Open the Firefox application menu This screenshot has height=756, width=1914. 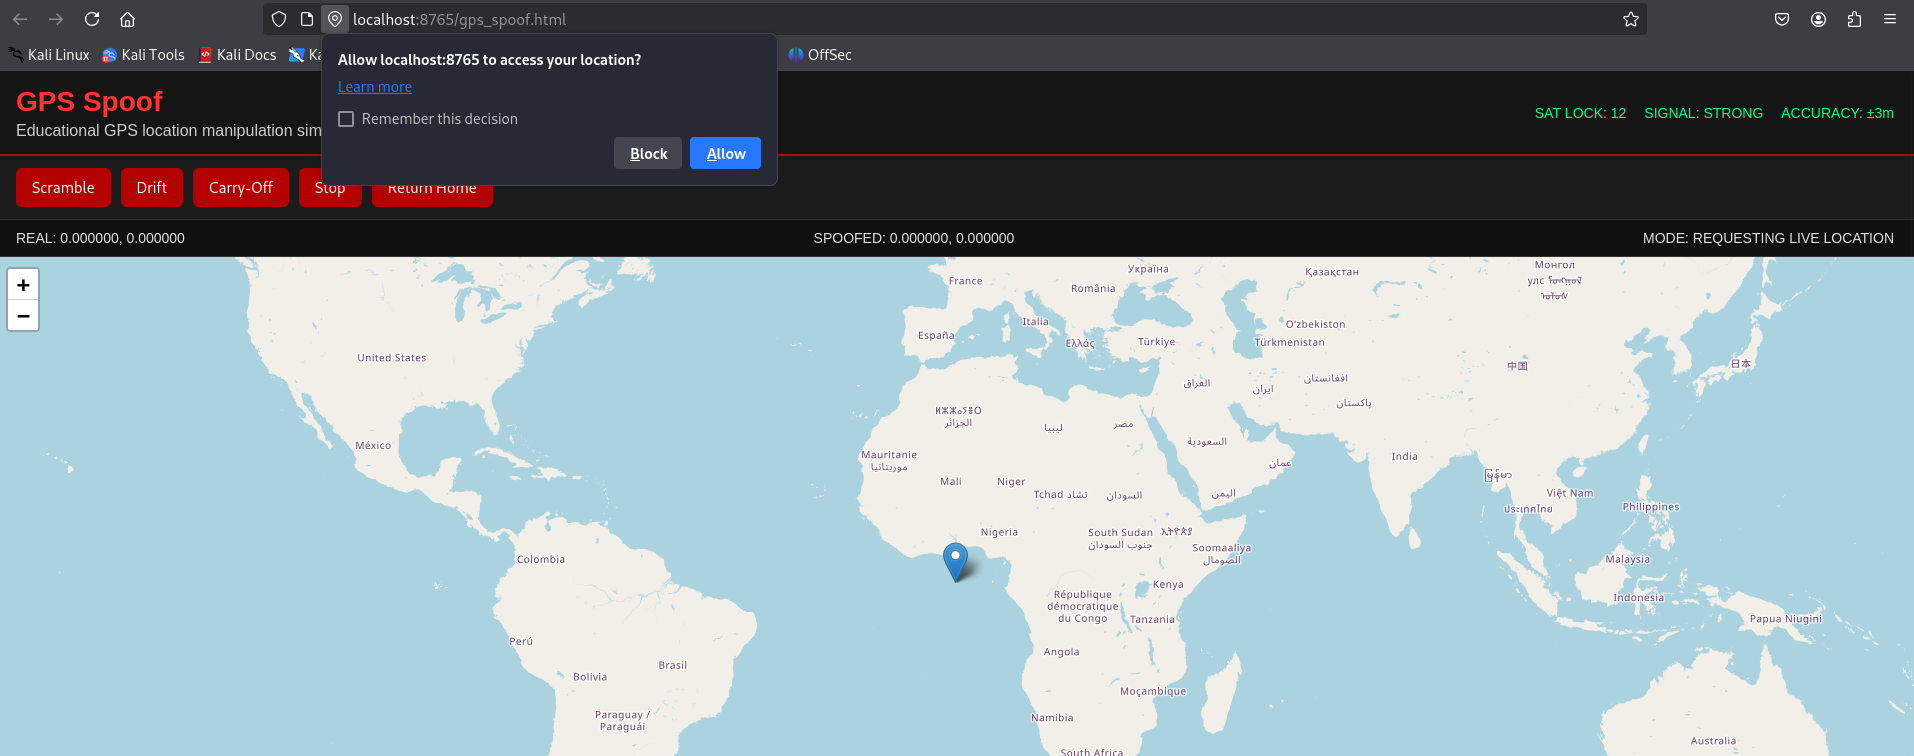click(1890, 19)
